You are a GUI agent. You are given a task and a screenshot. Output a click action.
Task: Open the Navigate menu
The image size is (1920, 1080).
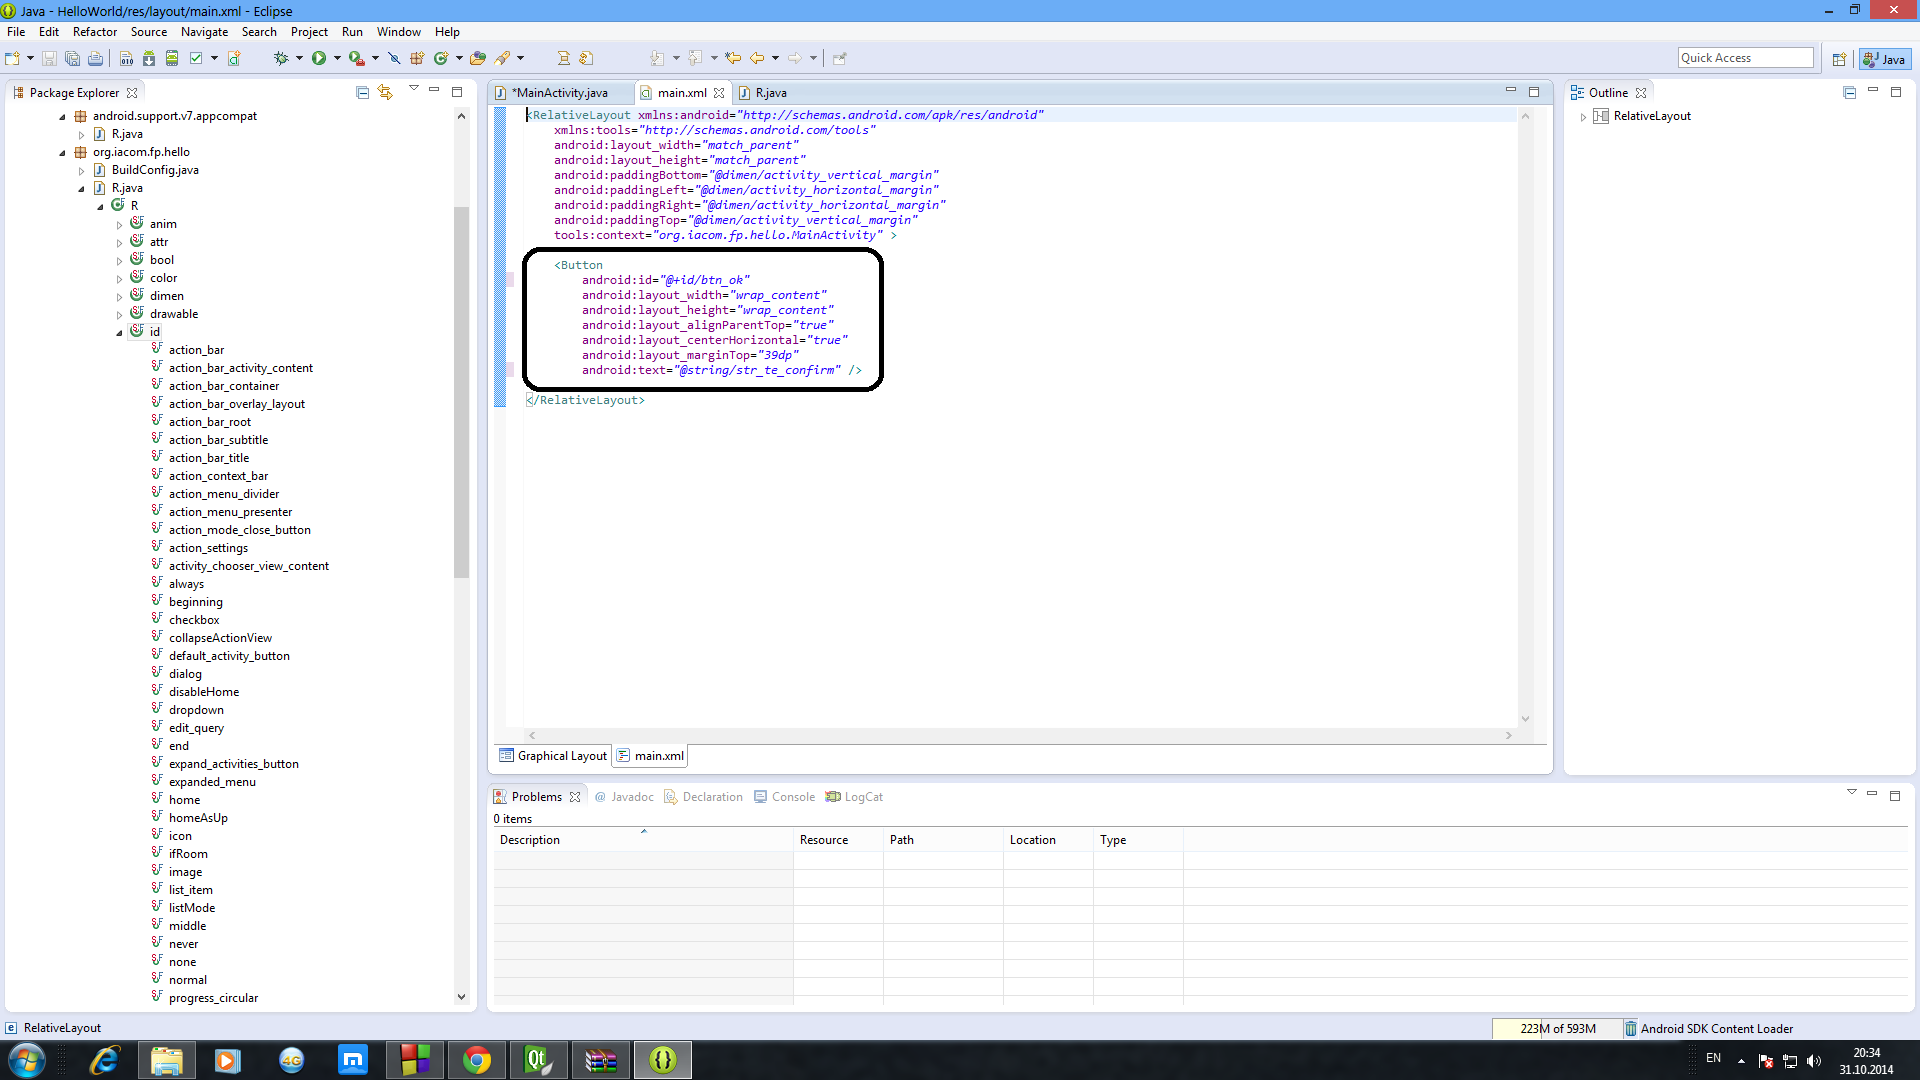pos(204,32)
